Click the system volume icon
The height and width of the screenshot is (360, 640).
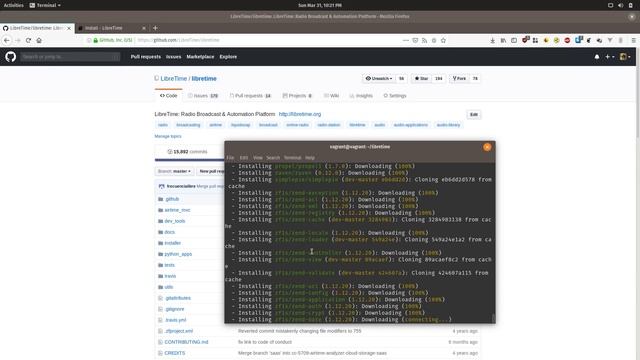[620, 5]
